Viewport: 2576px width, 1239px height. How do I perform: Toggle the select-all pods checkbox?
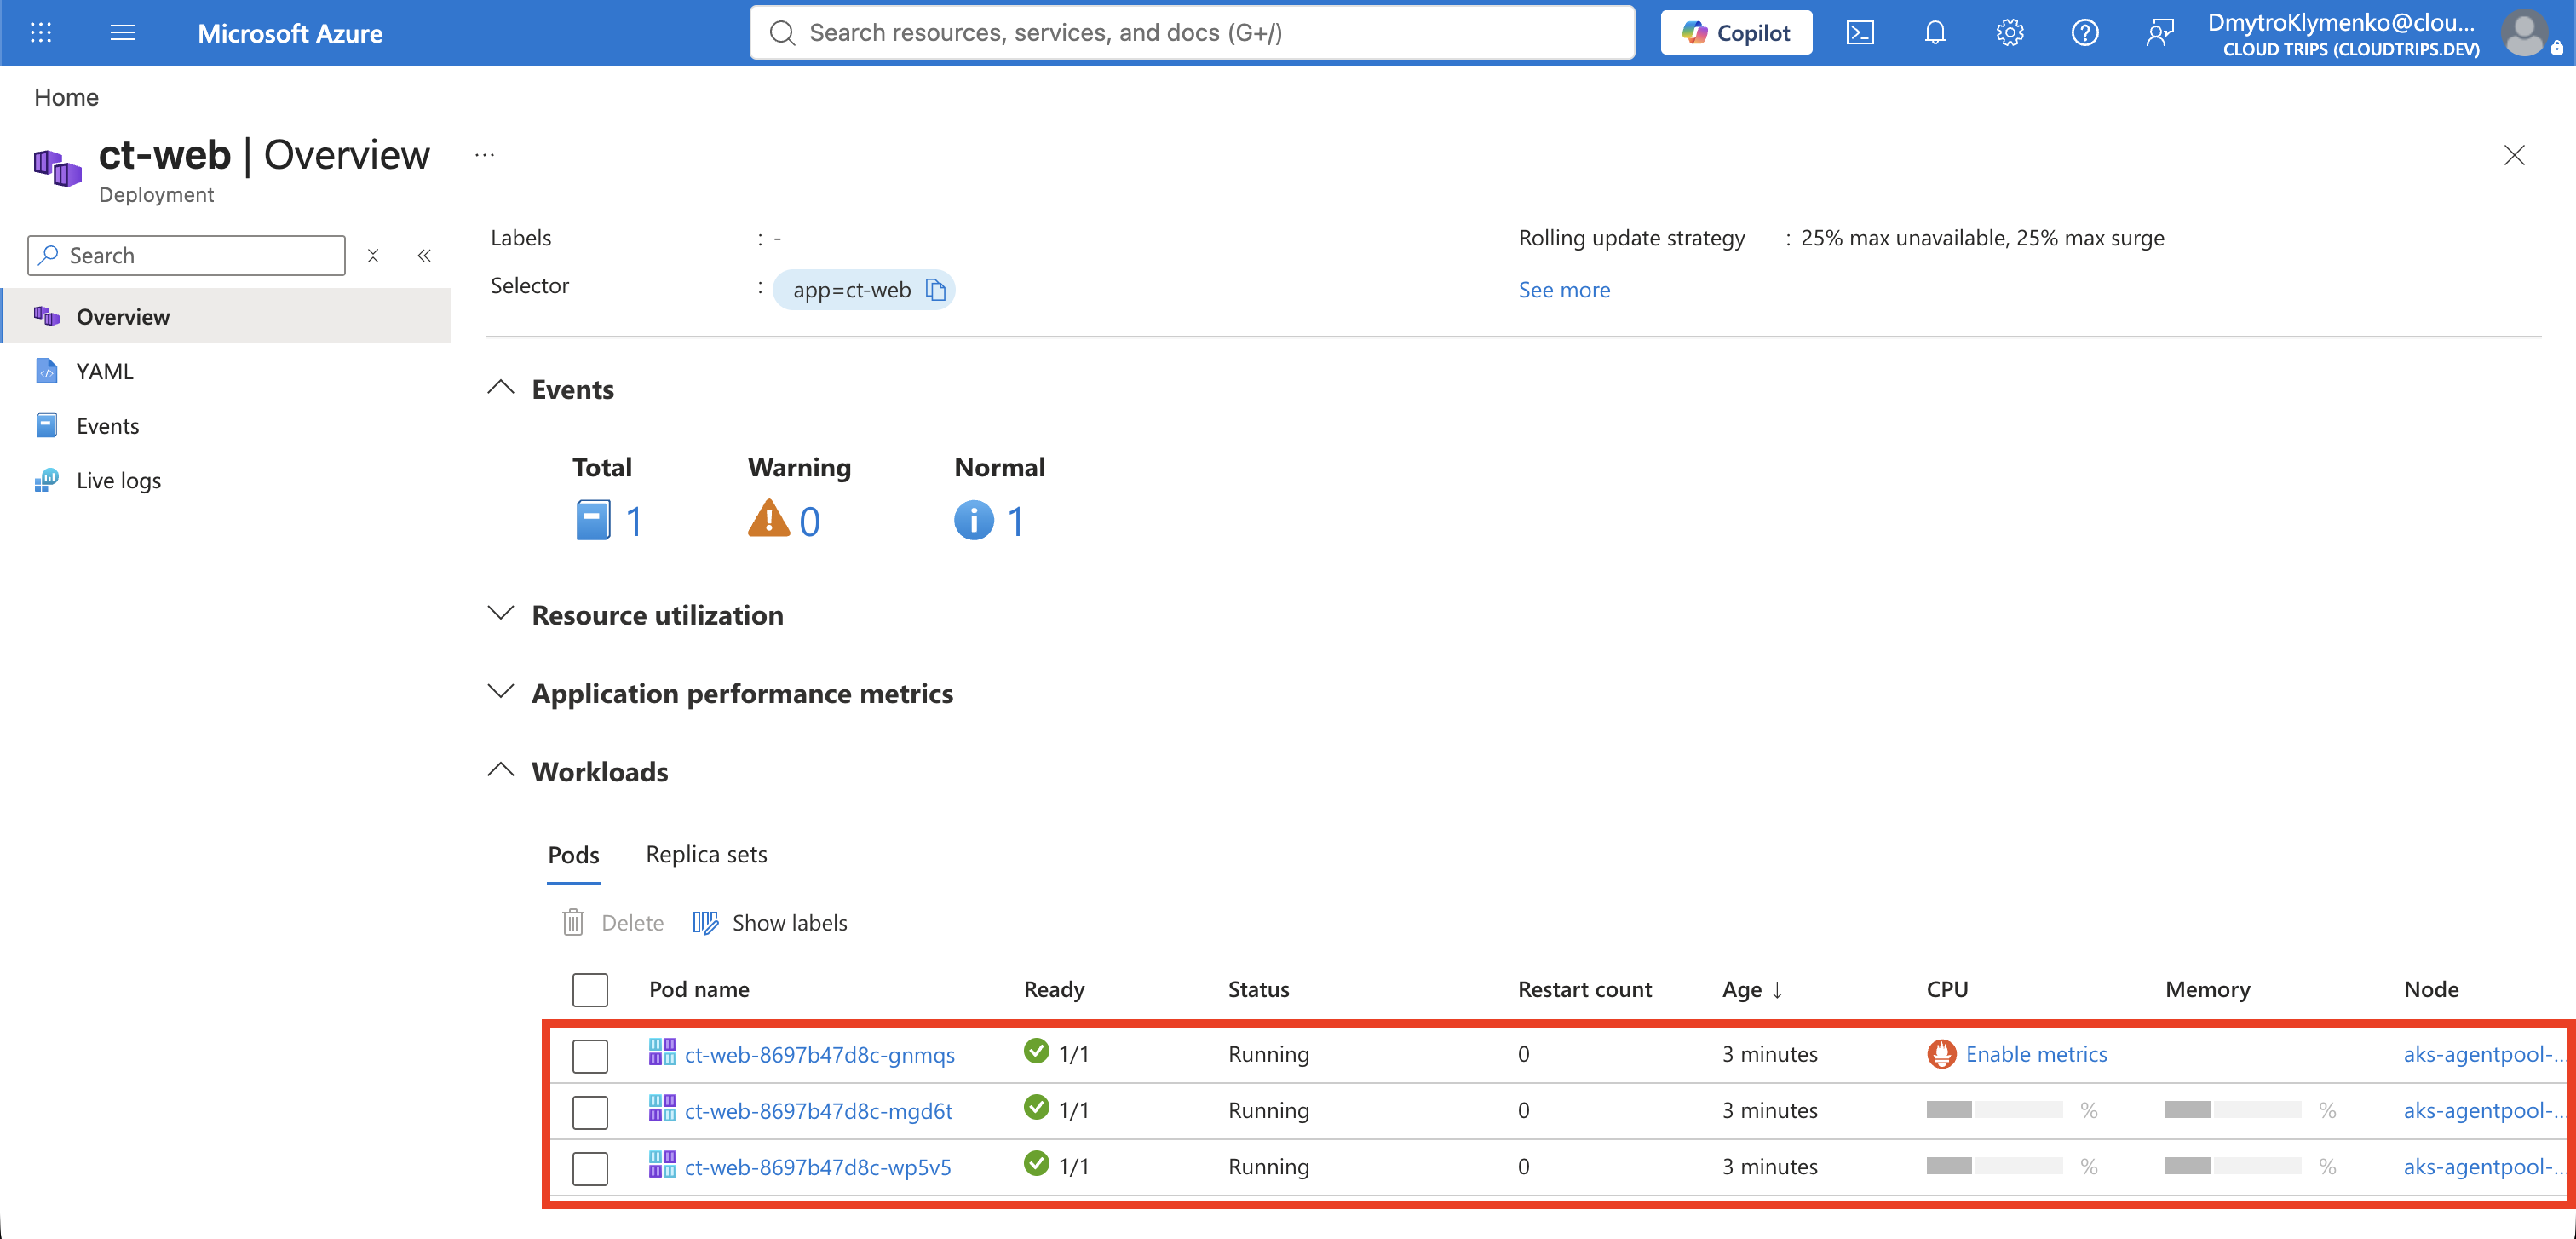[x=590, y=990]
